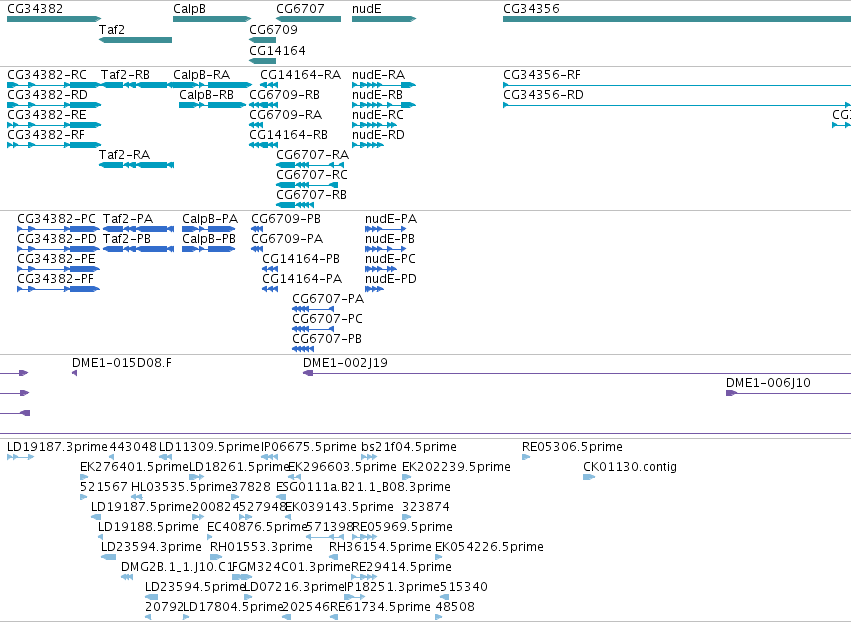
Task: Select protein nudE-PD
Action: tap(374, 289)
